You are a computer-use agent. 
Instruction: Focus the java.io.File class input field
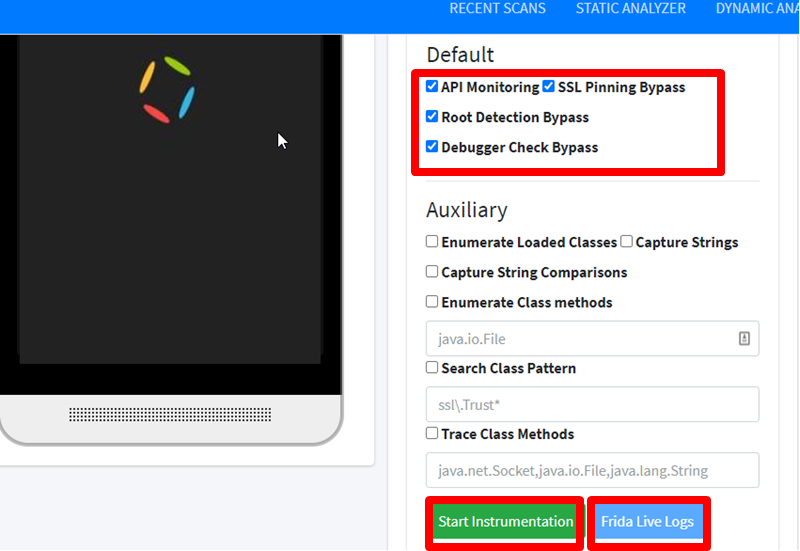pos(592,338)
